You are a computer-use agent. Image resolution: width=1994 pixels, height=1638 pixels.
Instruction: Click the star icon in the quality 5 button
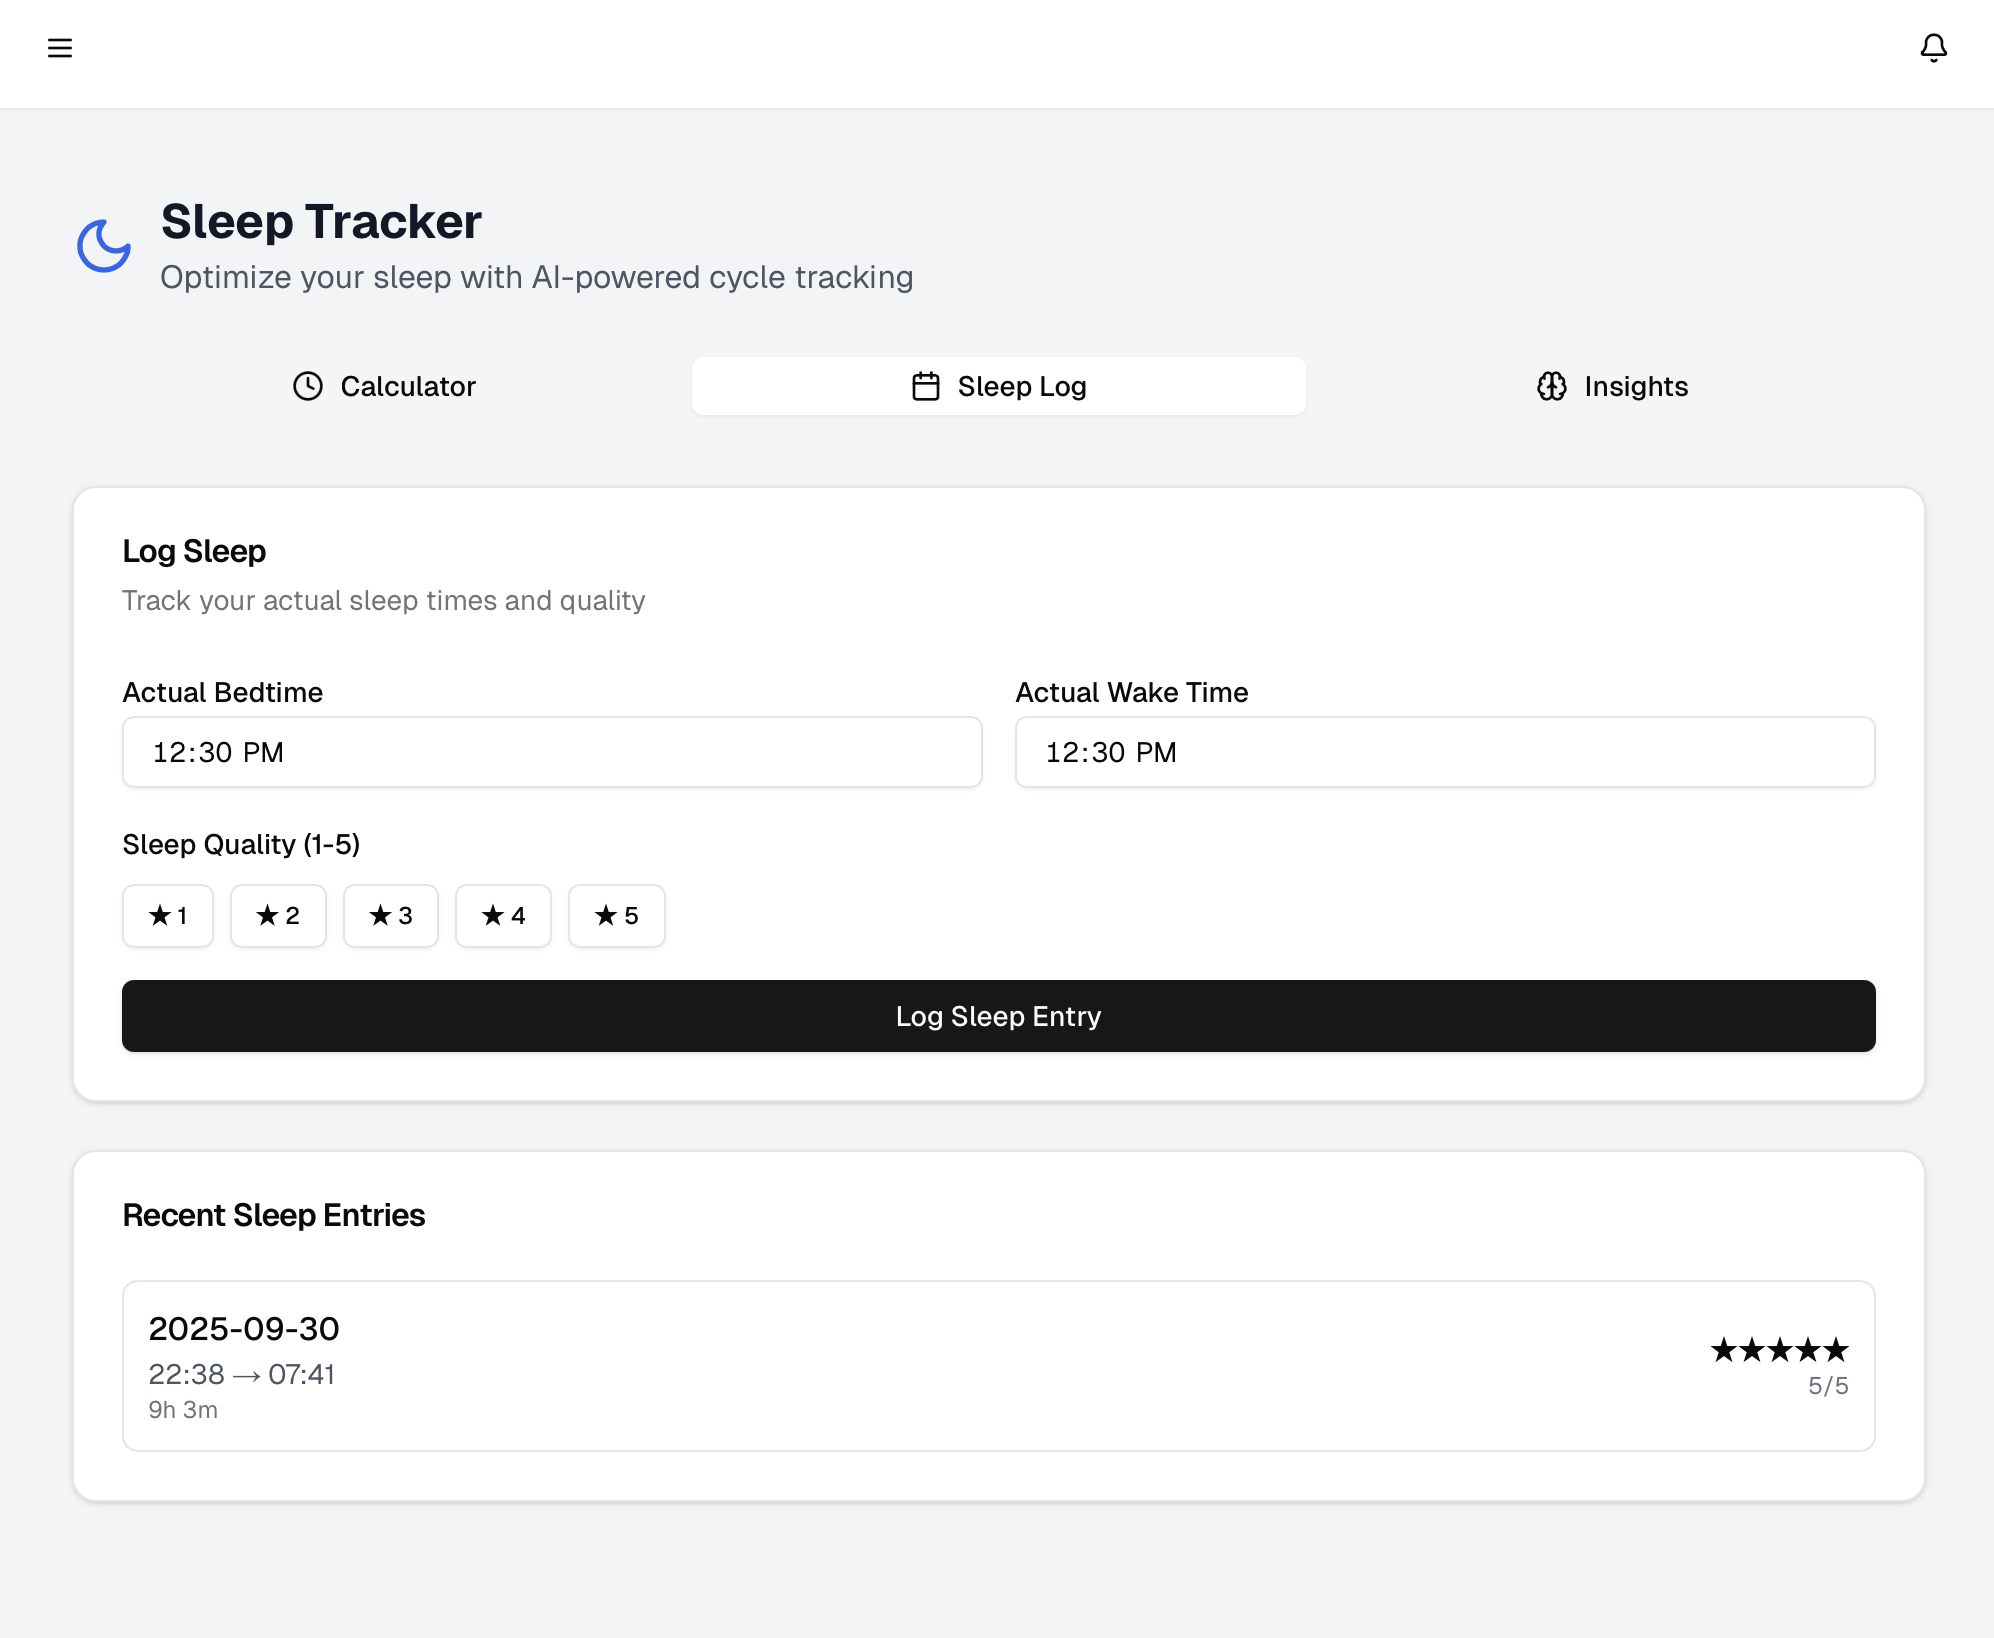click(606, 915)
